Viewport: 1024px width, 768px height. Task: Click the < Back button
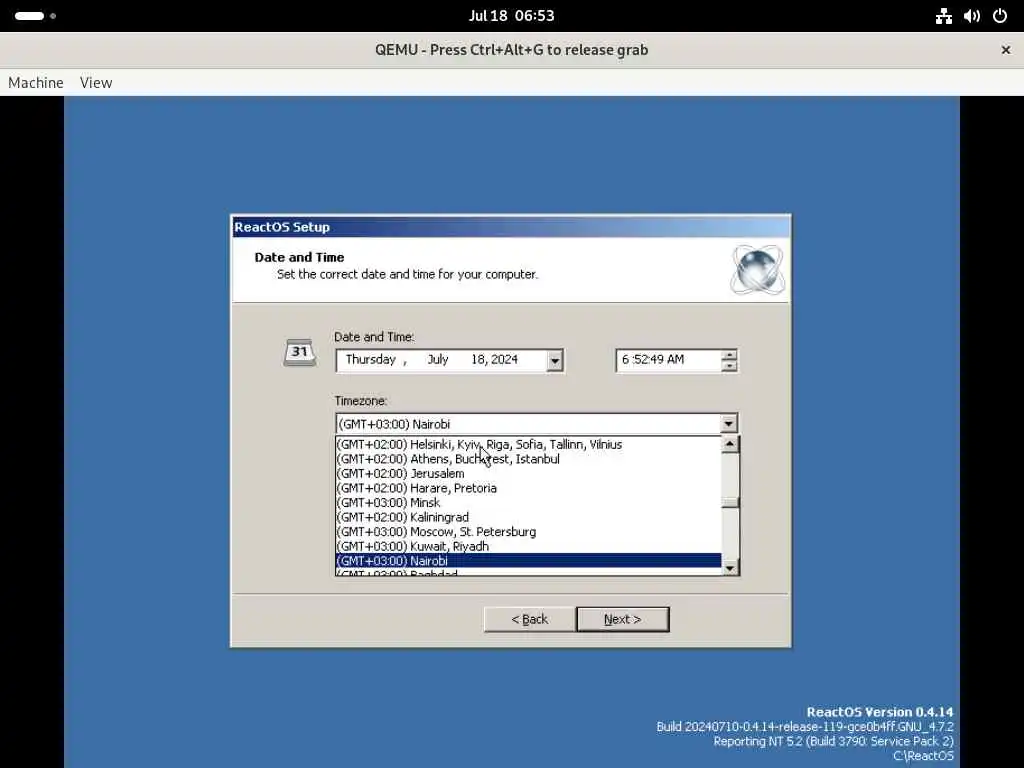click(x=530, y=619)
